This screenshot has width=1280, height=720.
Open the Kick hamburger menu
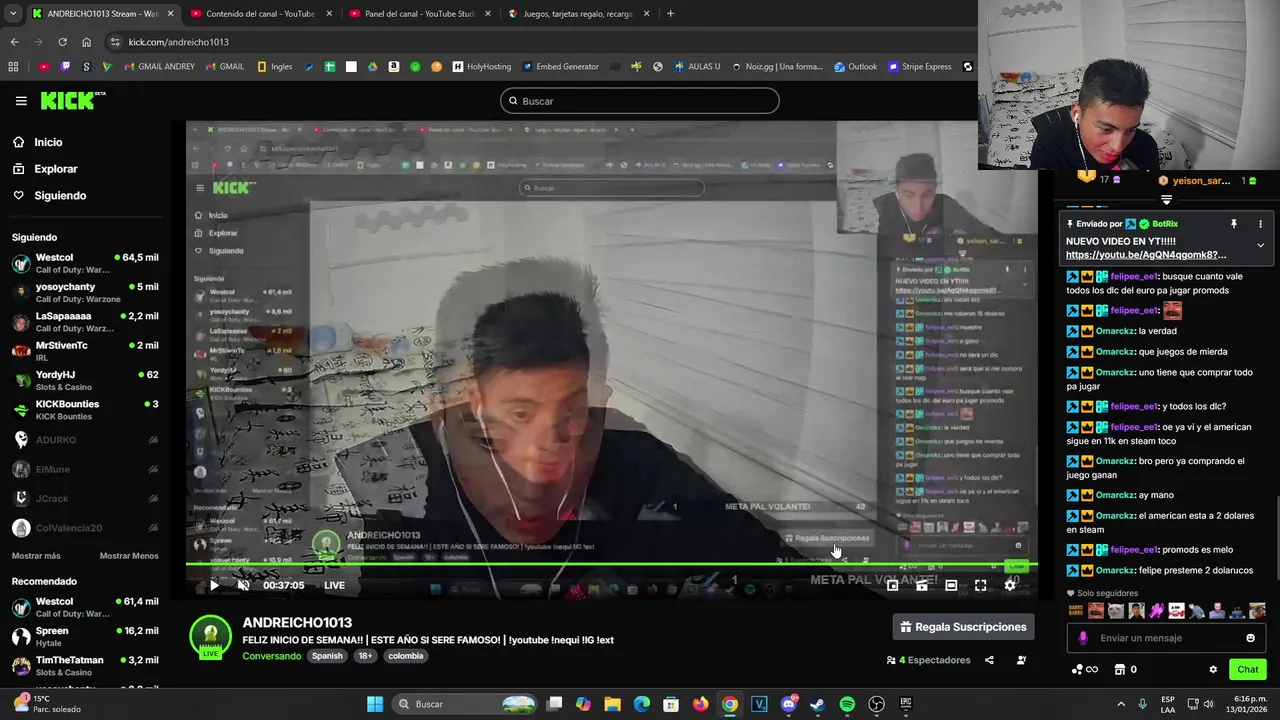(x=21, y=101)
